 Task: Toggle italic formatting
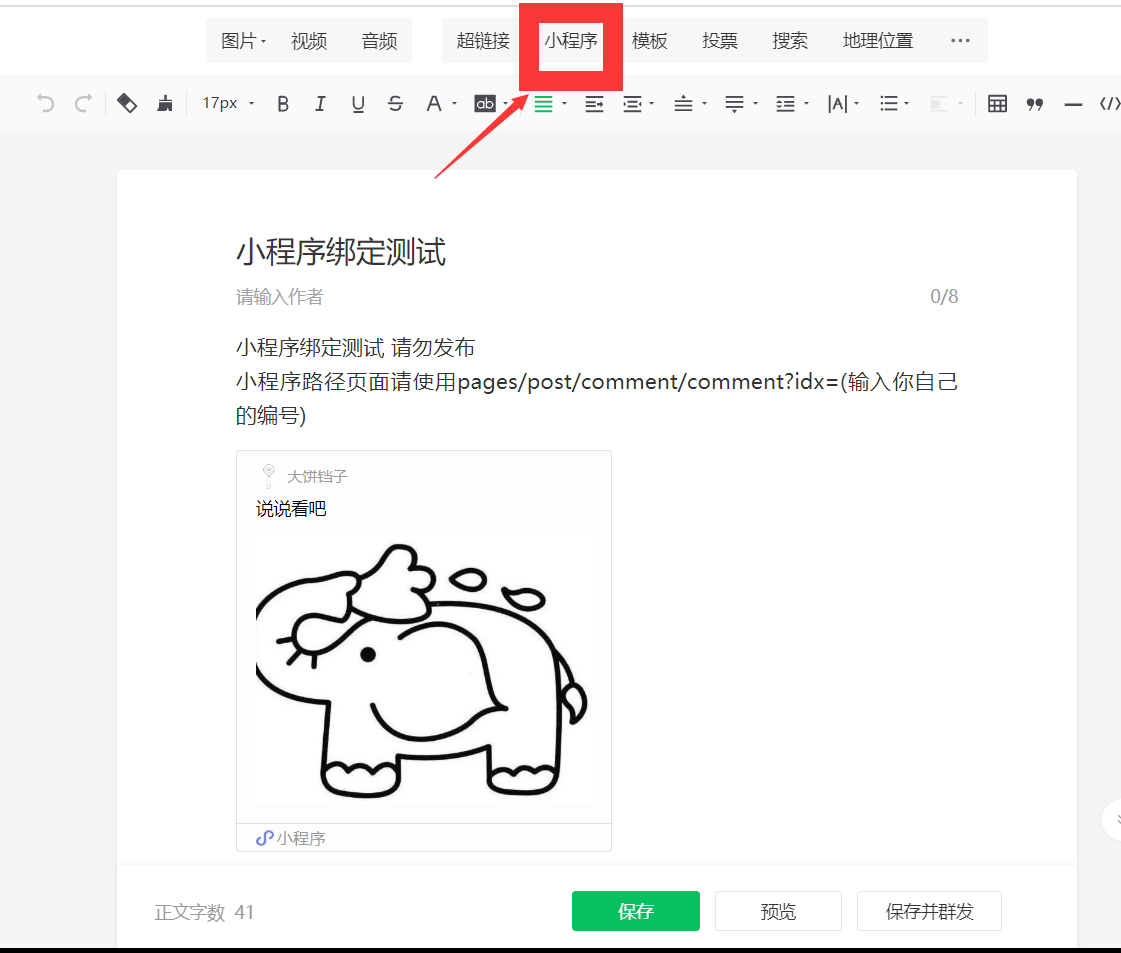[320, 104]
